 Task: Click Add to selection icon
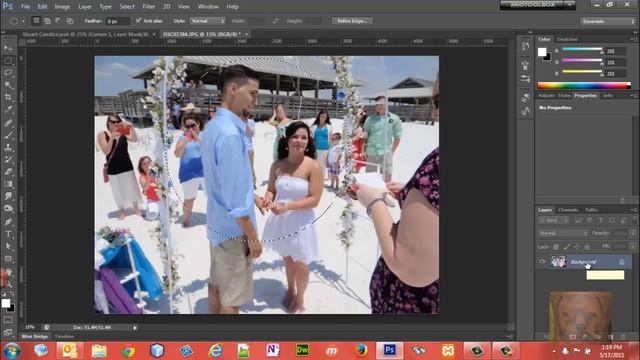47,20
